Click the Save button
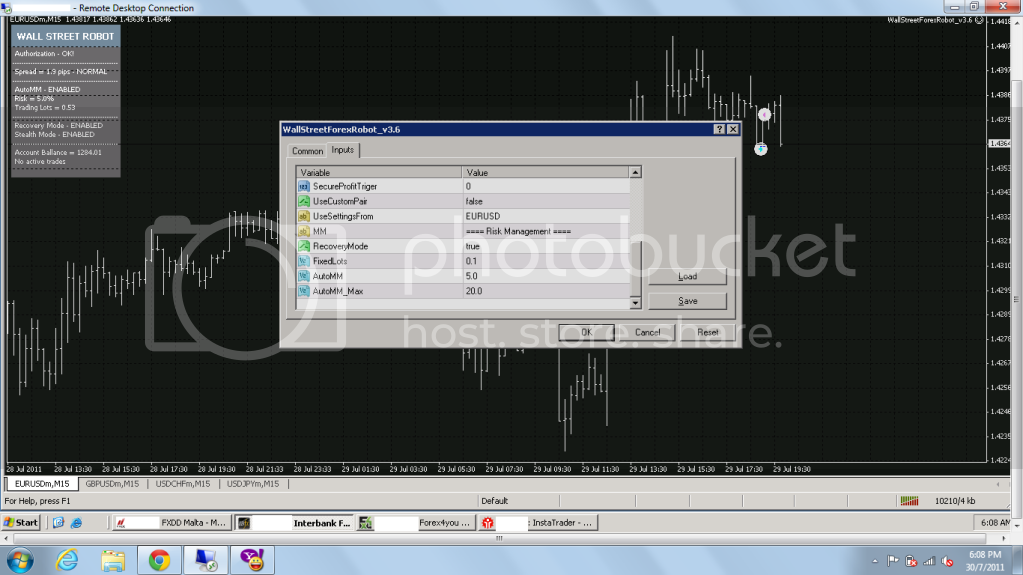 [x=688, y=301]
